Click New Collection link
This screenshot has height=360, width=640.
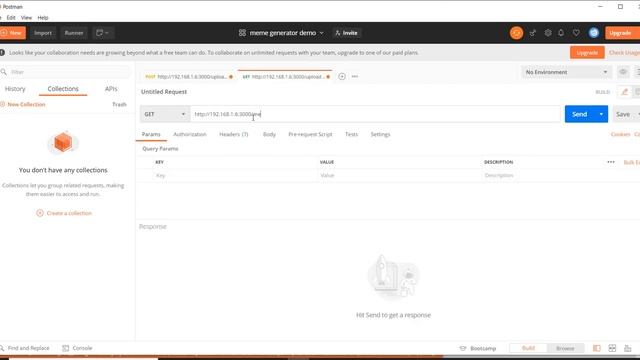[x=23, y=104]
